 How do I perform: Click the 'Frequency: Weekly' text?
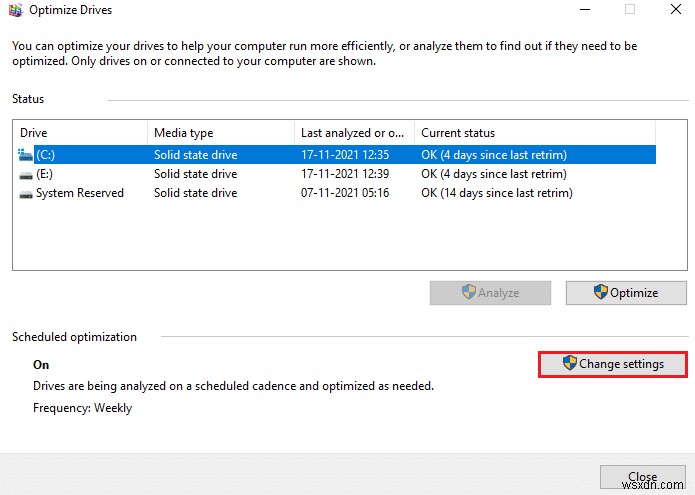point(82,408)
